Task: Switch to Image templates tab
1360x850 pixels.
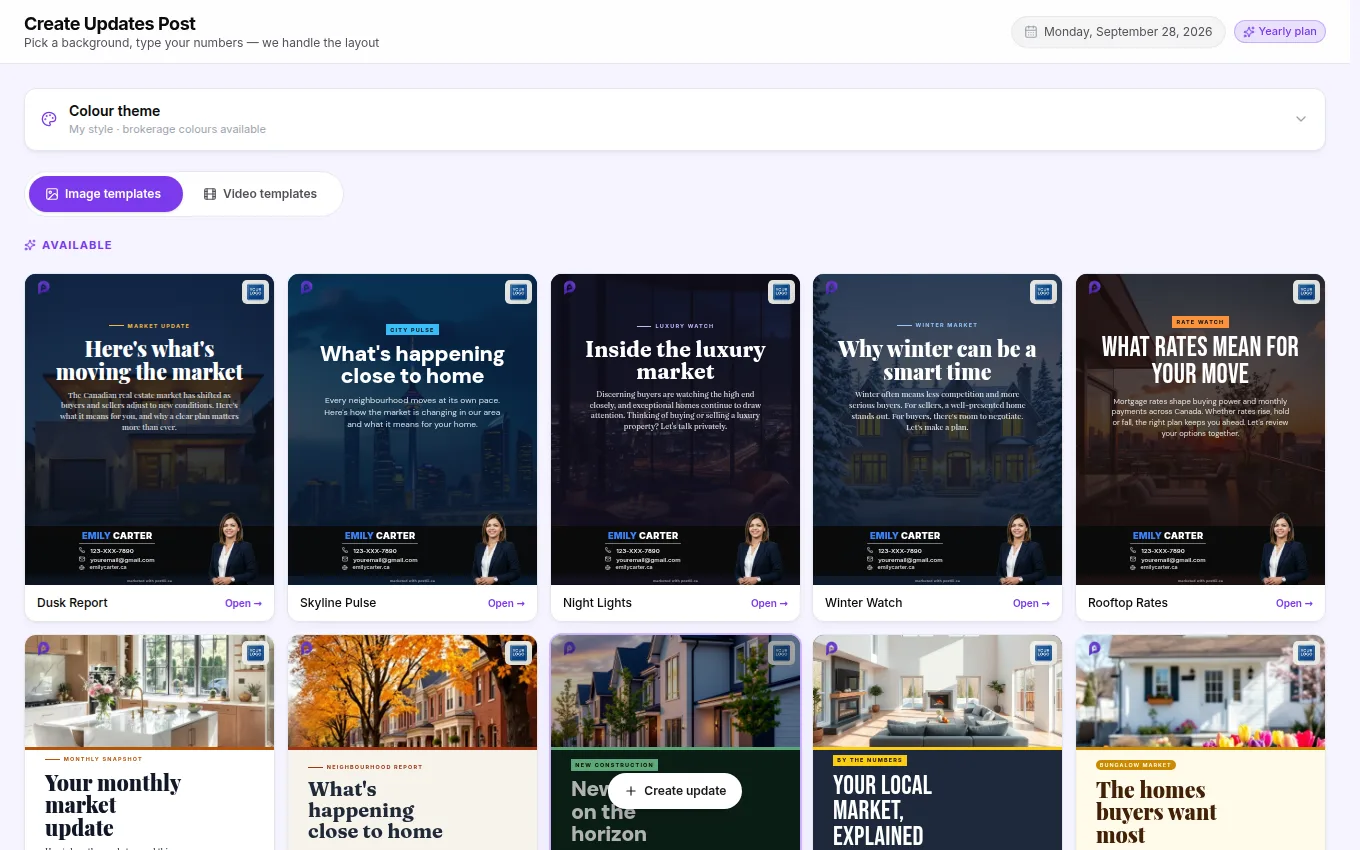Action: tap(105, 194)
